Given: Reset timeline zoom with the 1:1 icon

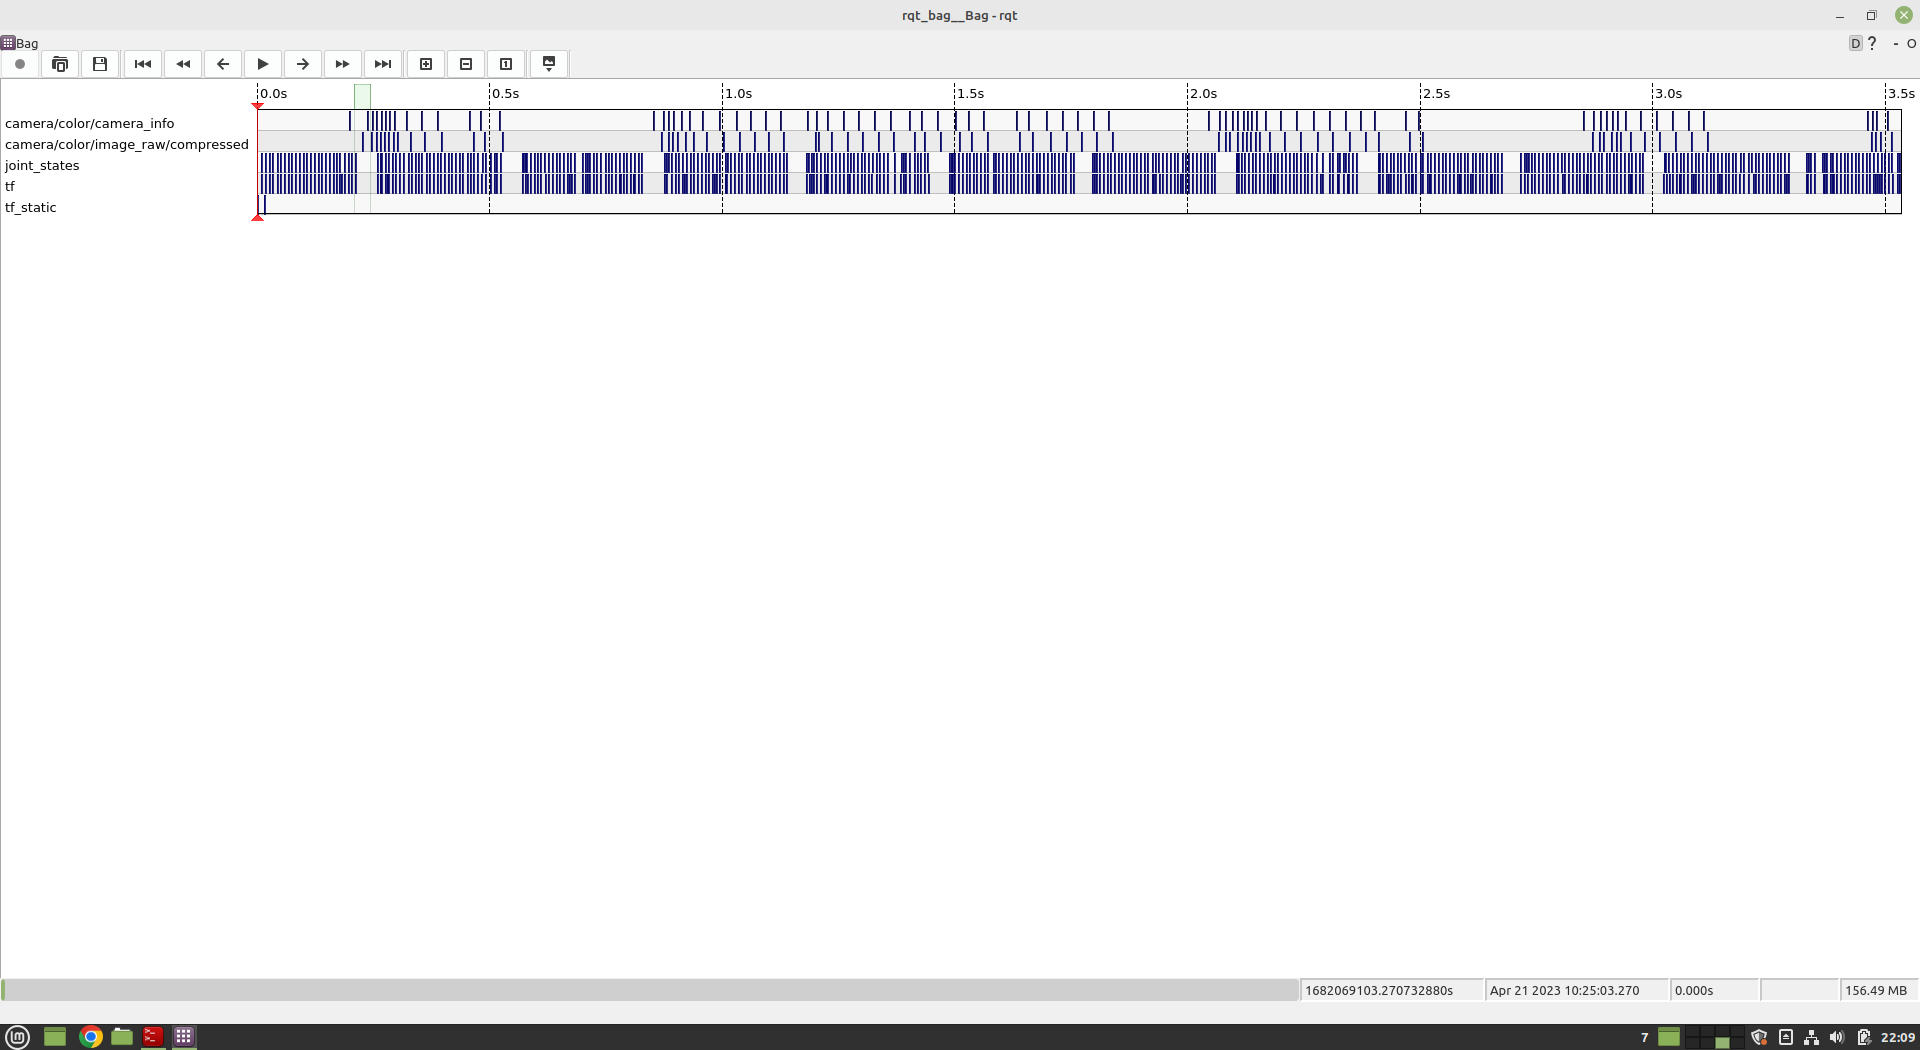Looking at the screenshot, I should 505,64.
